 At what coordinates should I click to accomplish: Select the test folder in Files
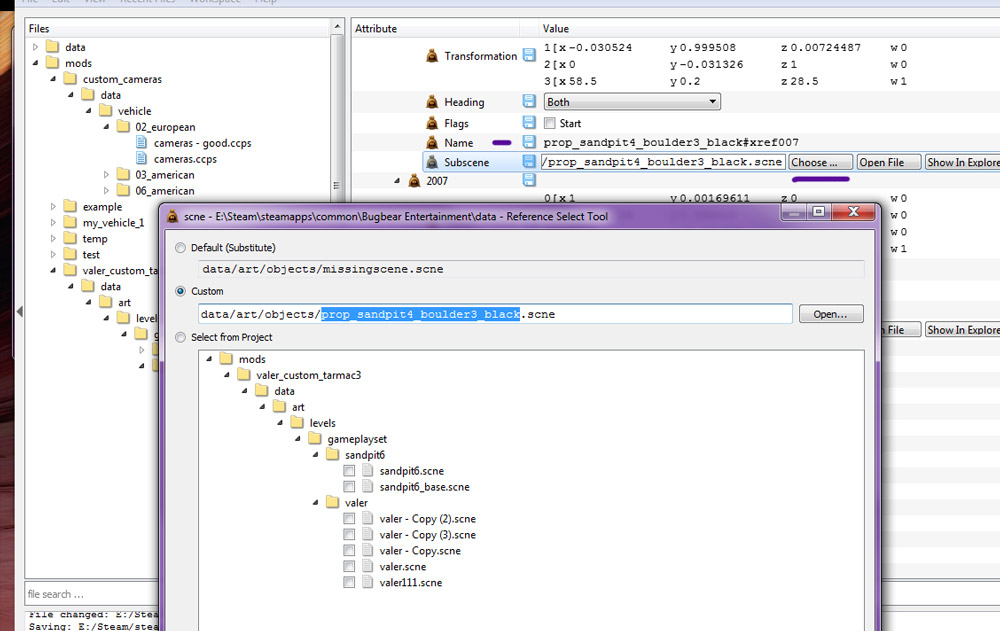(x=91, y=255)
